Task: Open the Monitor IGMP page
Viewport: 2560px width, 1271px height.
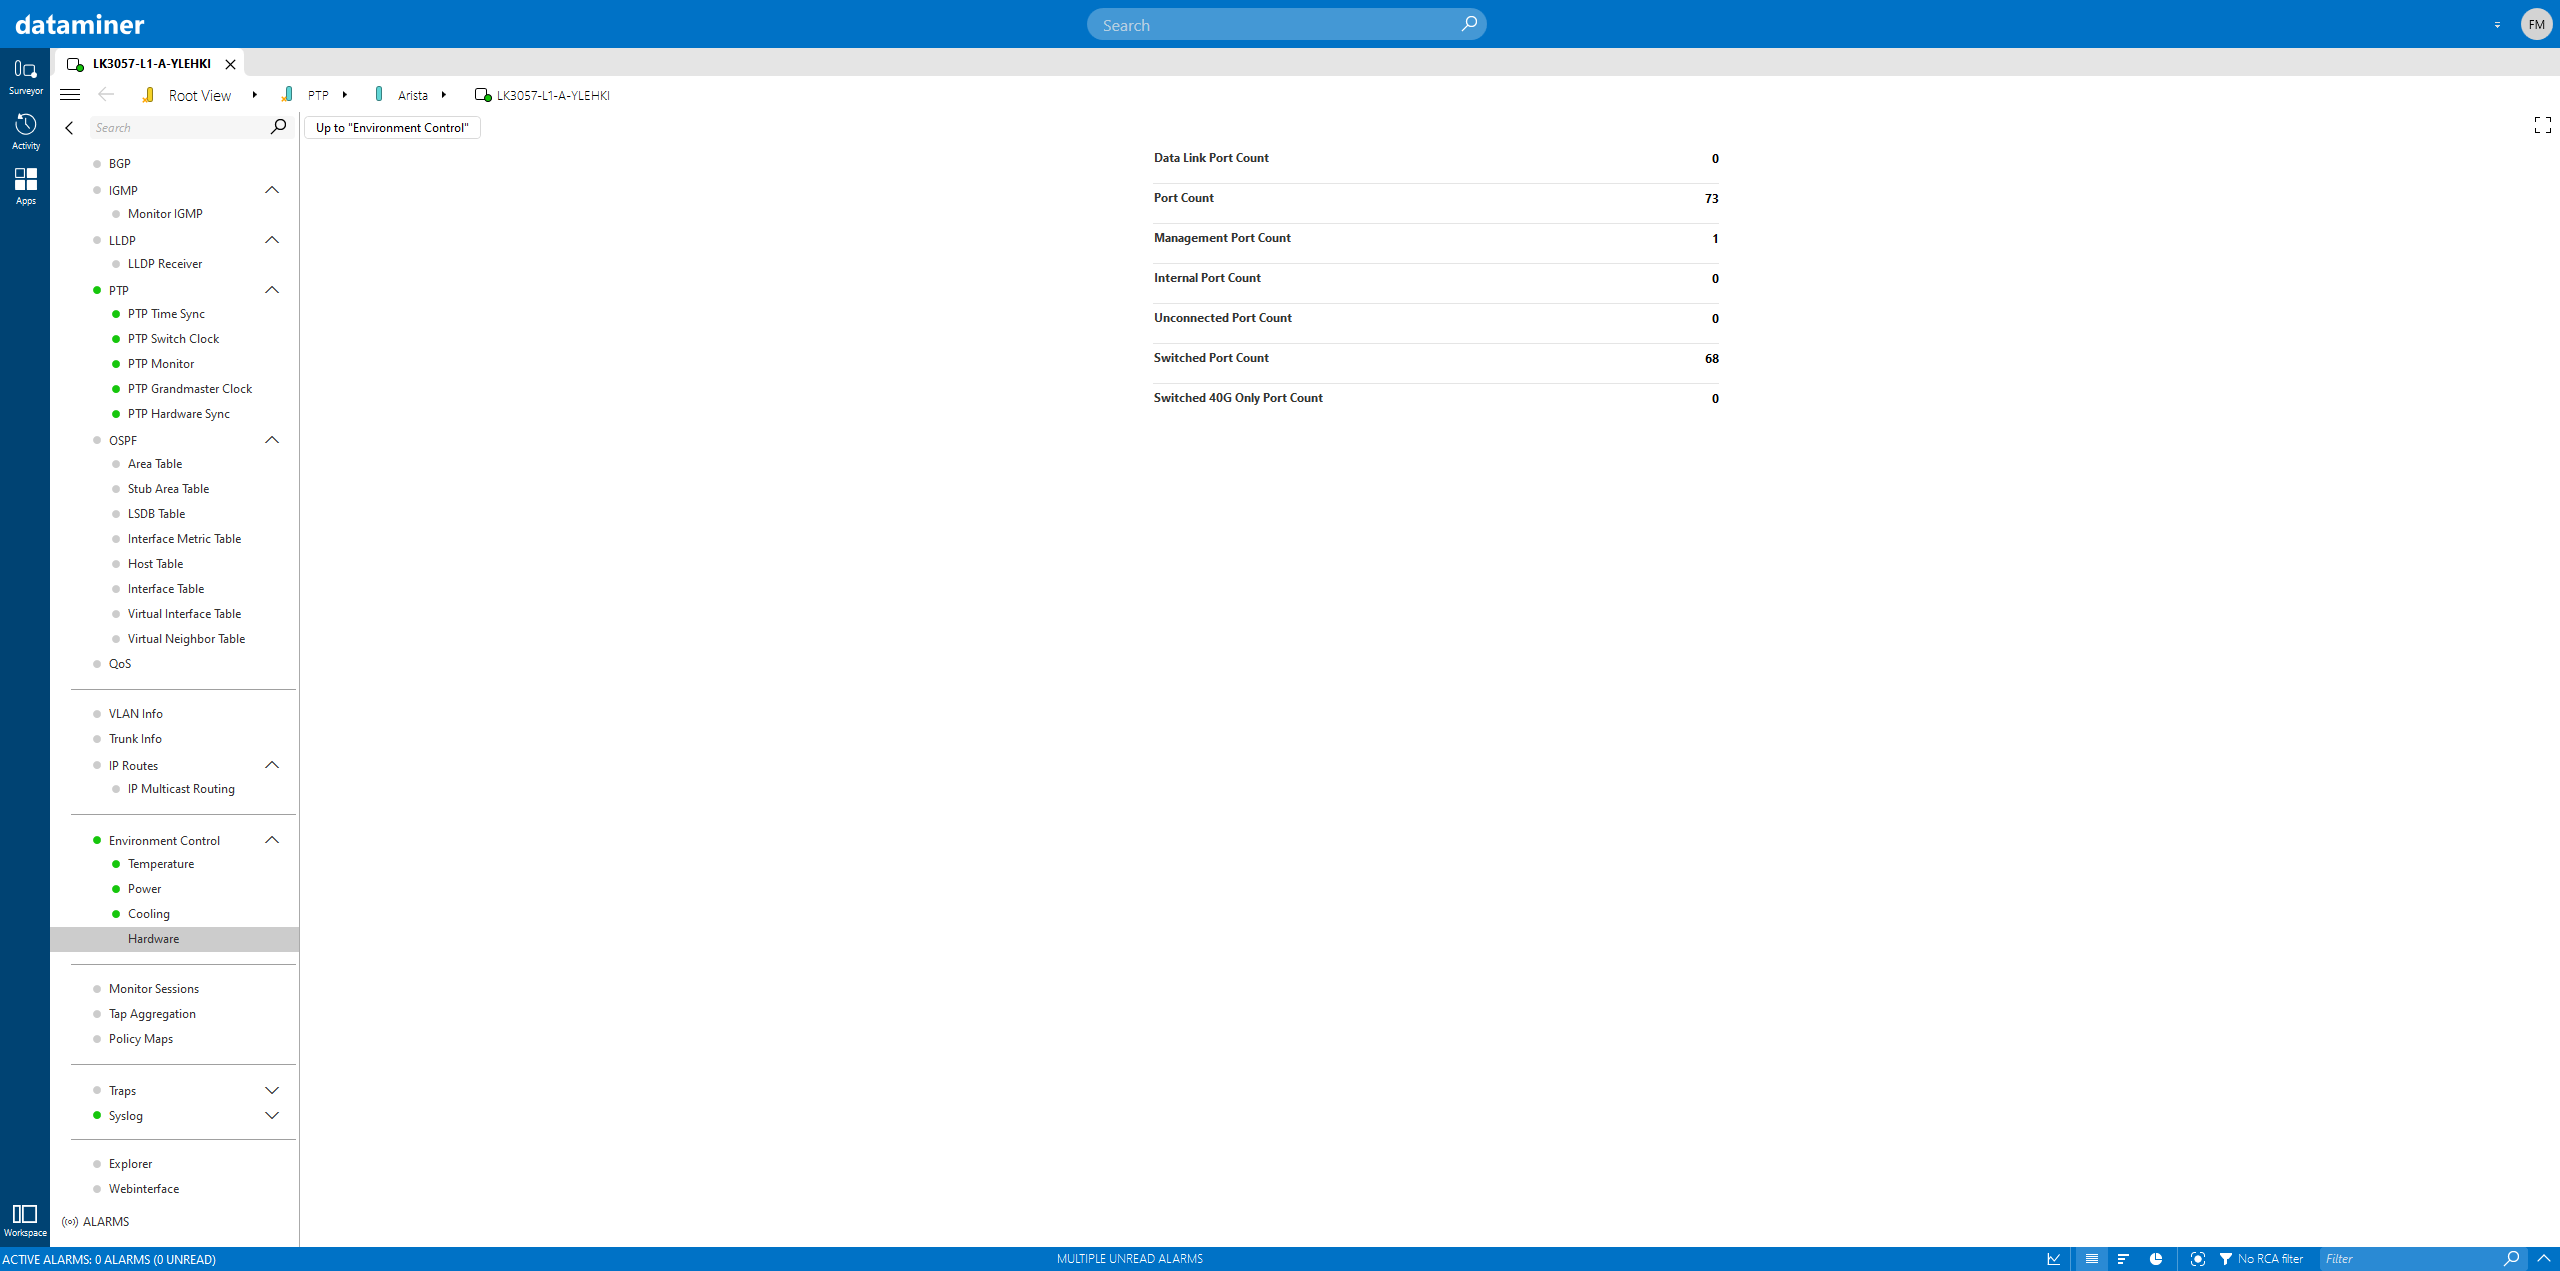Action: click(x=165, y=214)
